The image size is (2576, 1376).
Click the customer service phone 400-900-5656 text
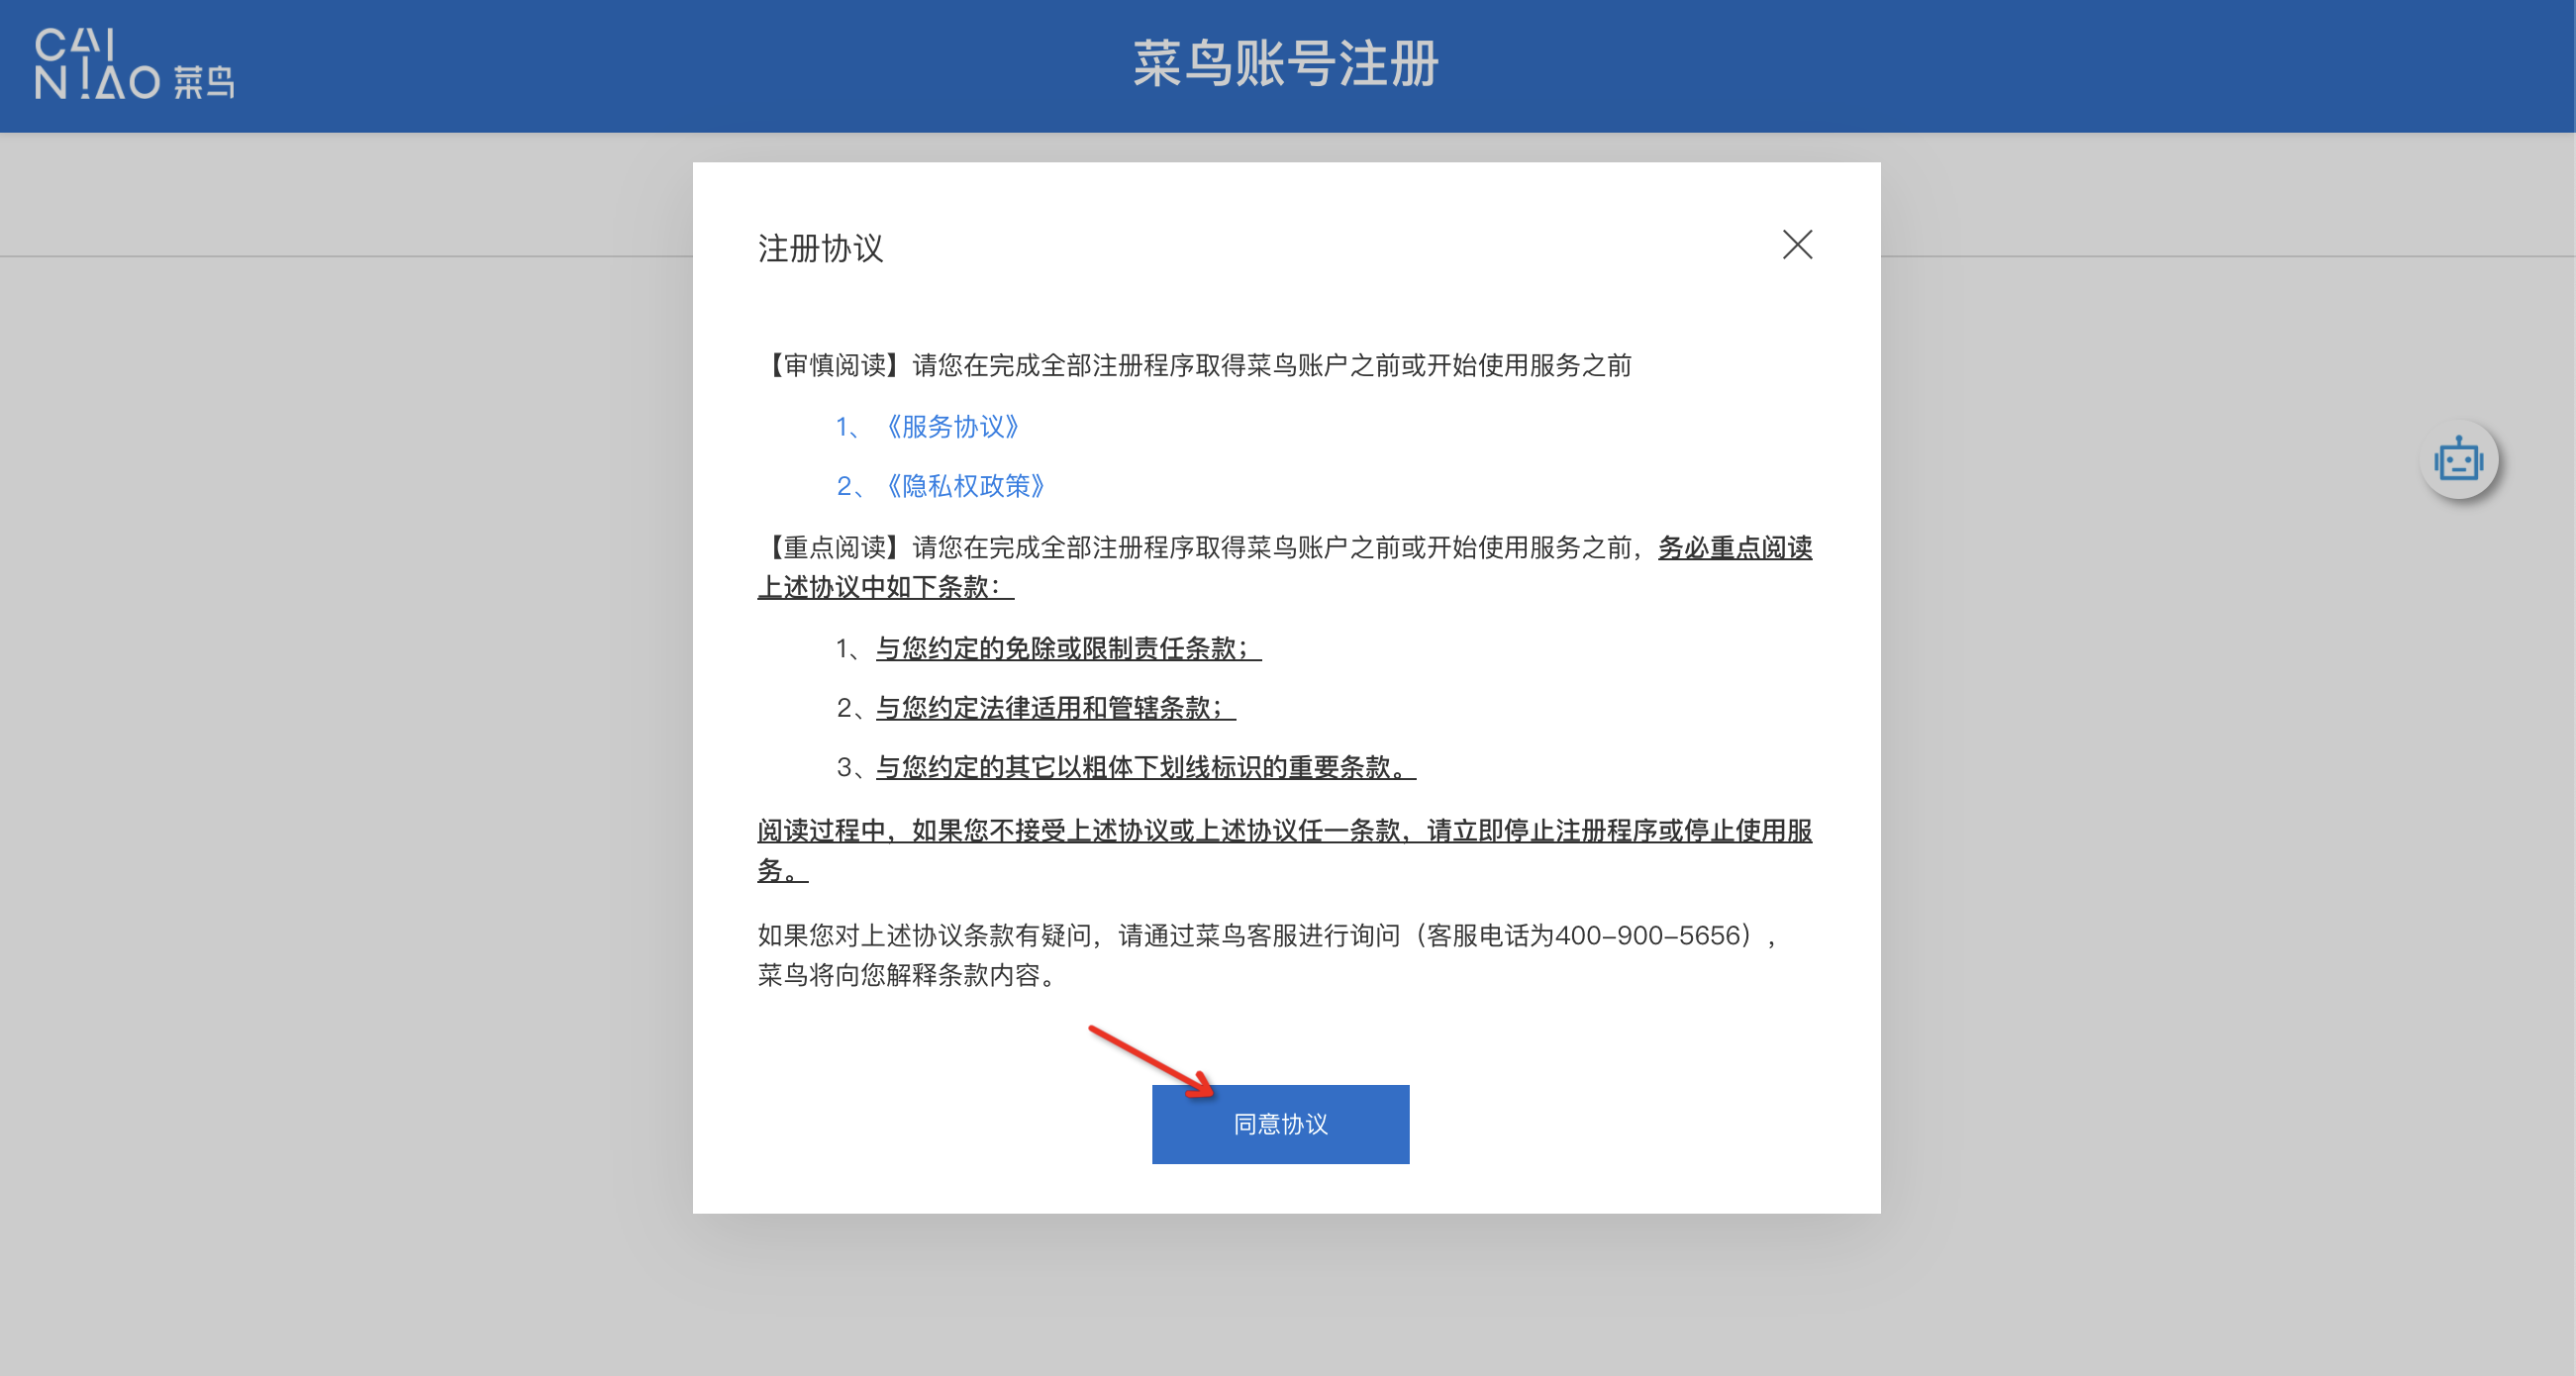click(1646, 935)
